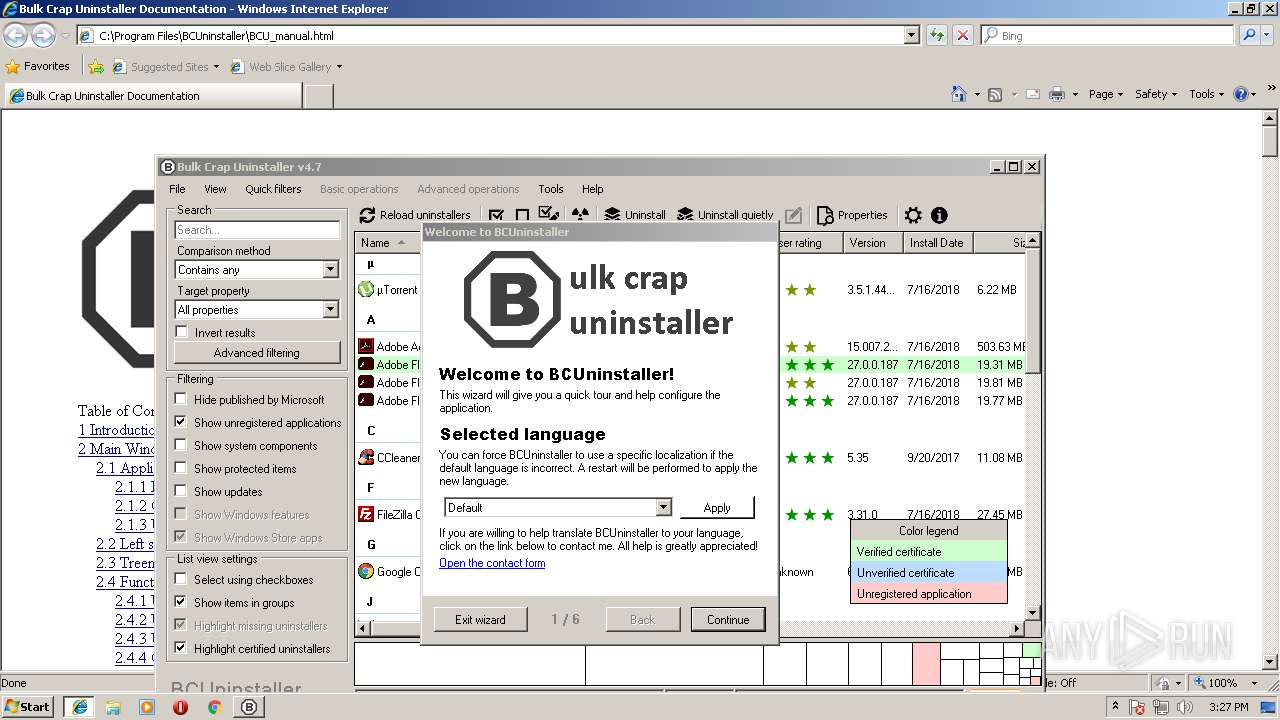Click Apply next to language selection
Screen dimensions: 1280x720
pyautogui.click(x=717, y=508)
